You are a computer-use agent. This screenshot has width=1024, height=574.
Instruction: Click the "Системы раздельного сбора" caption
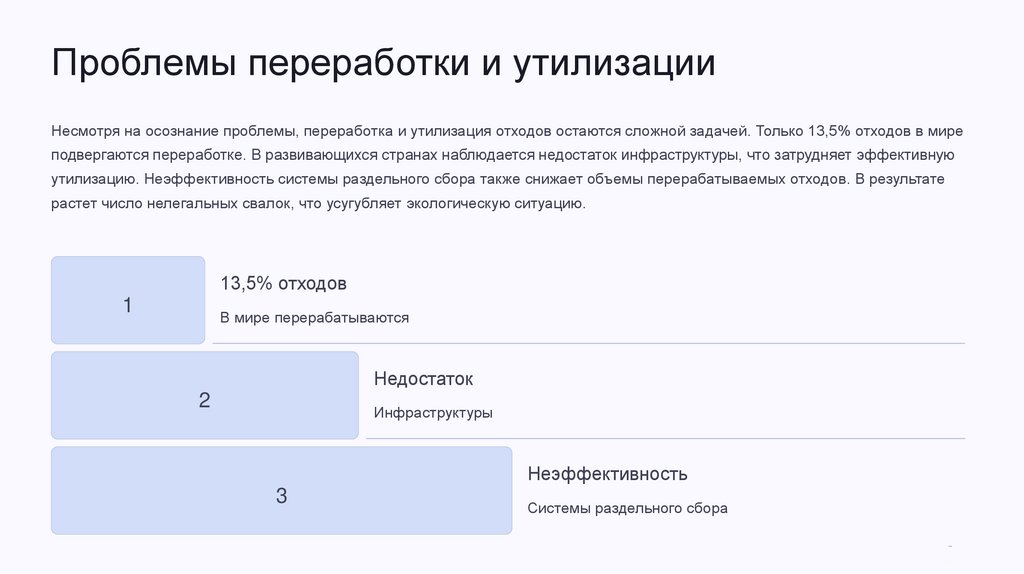[x=627, y=507]
